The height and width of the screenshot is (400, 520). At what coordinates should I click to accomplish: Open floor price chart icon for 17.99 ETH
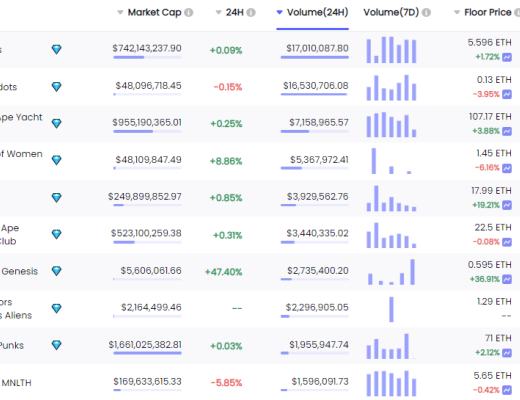click(507, 205)
